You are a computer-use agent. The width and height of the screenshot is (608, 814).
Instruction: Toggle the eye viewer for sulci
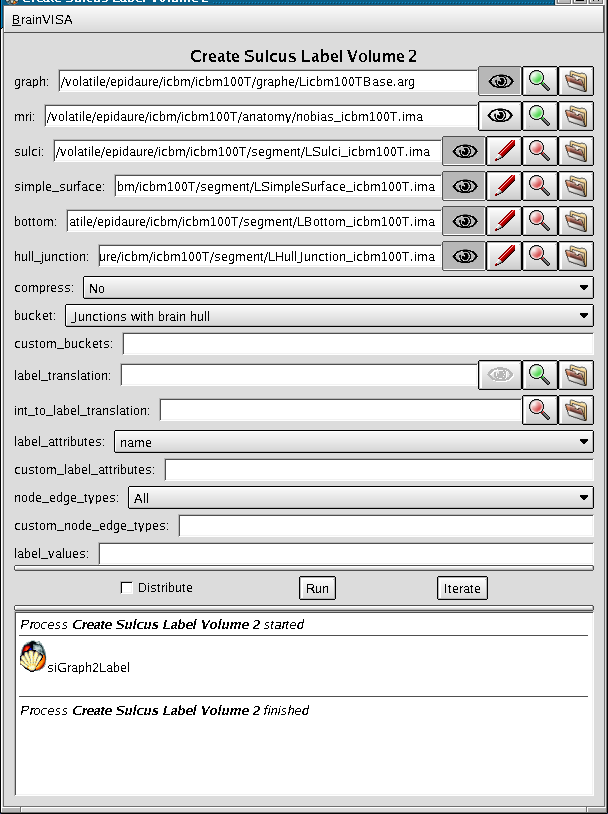click(464, 152)
